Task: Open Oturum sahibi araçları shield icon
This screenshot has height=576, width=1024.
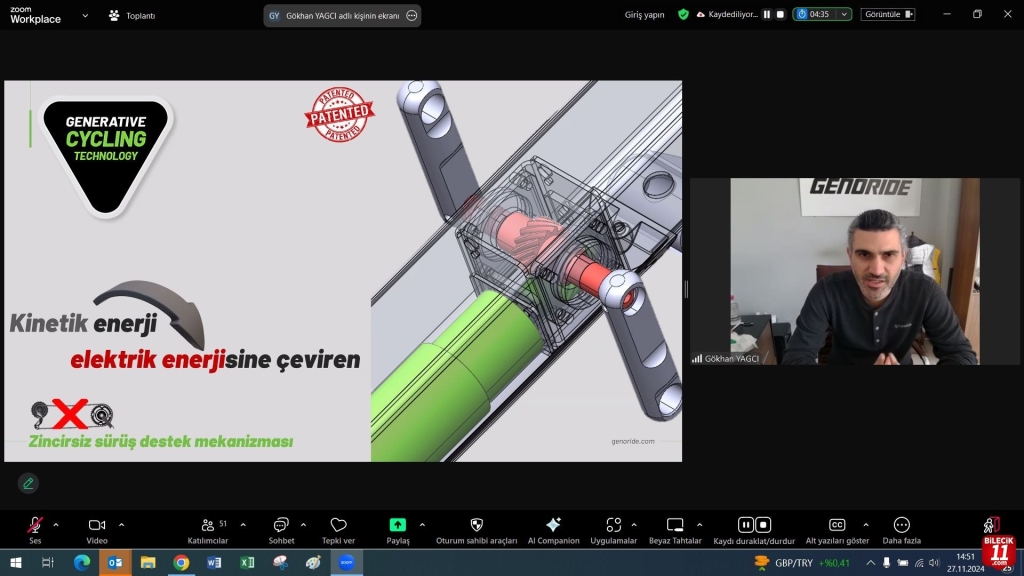Action: click(476, 525)
